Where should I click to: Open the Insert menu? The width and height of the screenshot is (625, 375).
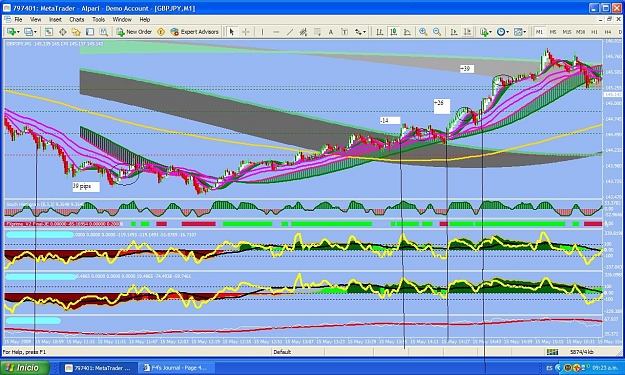[55, 20]
